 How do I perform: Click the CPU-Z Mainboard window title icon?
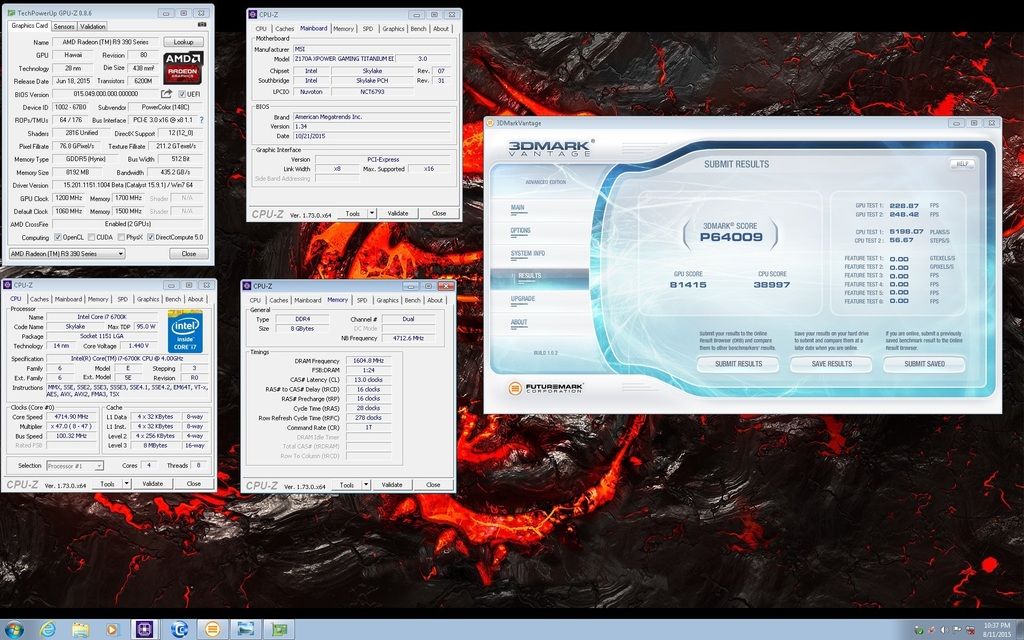253,14
